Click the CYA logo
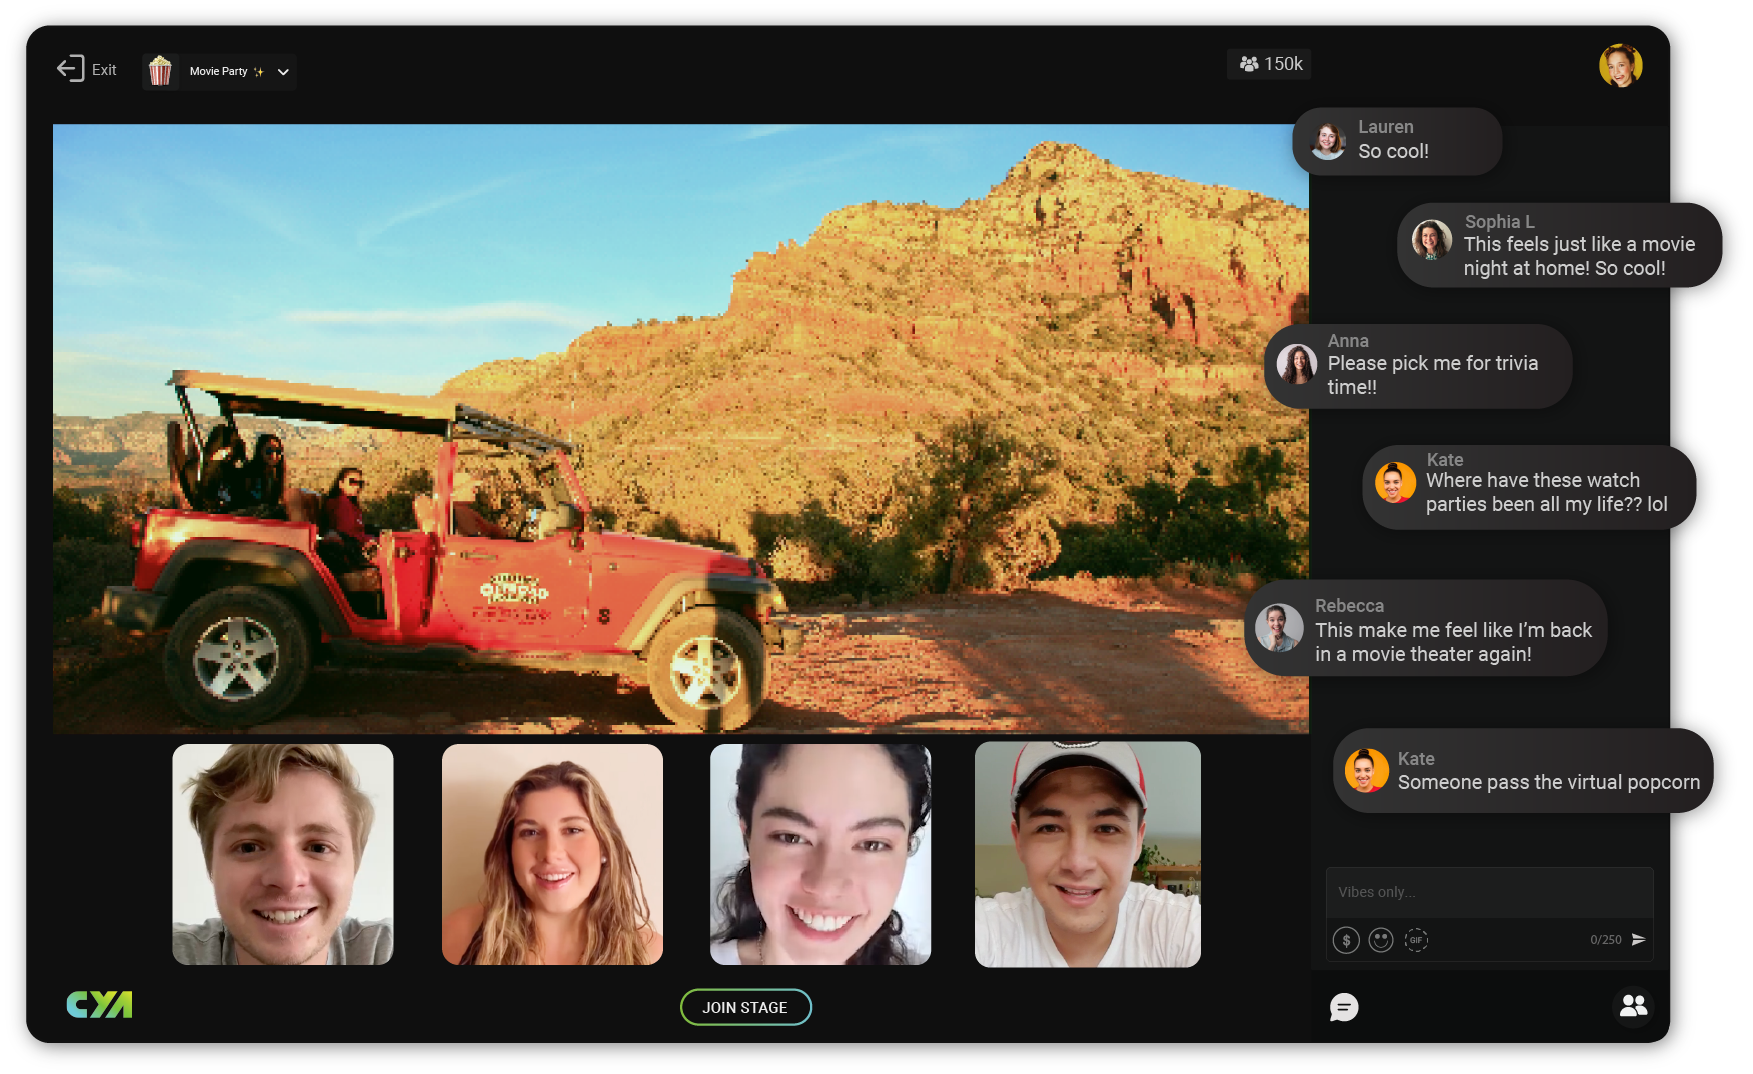Viewport: 1753px width, 1074px height. click(x=99, y=1004)
